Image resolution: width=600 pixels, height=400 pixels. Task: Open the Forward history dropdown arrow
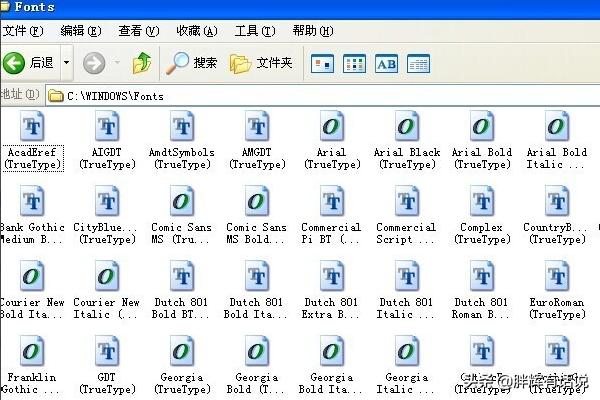pyautogui.click(x=117, y=62)
